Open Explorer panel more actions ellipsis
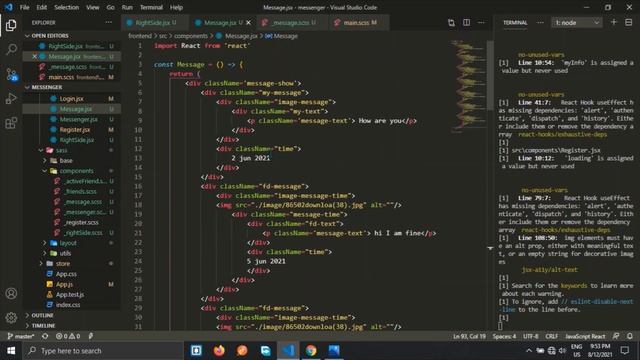 tap(109, 22)
